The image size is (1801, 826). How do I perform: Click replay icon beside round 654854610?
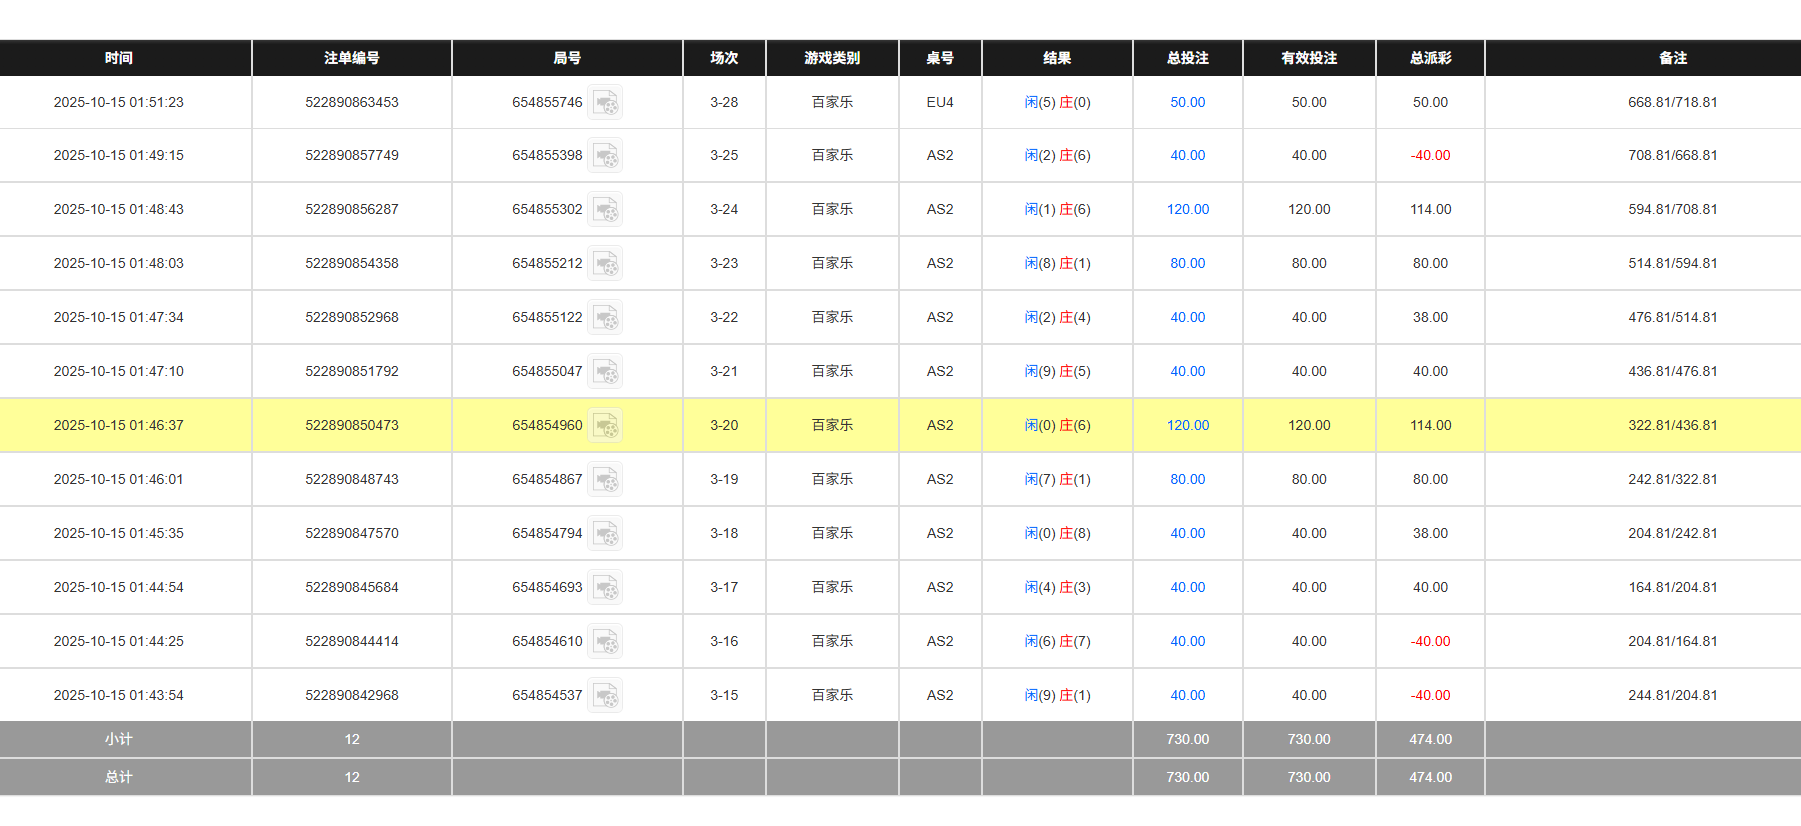[605, 642]
